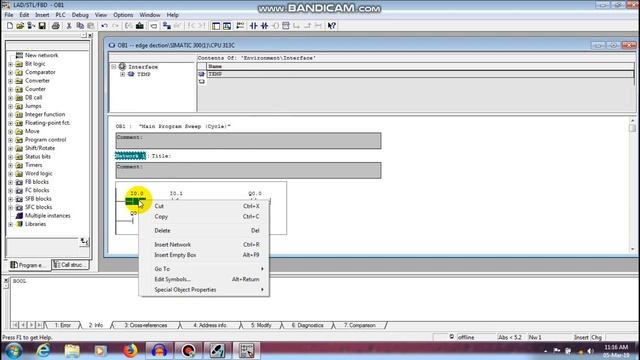Select the Program control folder label

(x=45, y=140)
